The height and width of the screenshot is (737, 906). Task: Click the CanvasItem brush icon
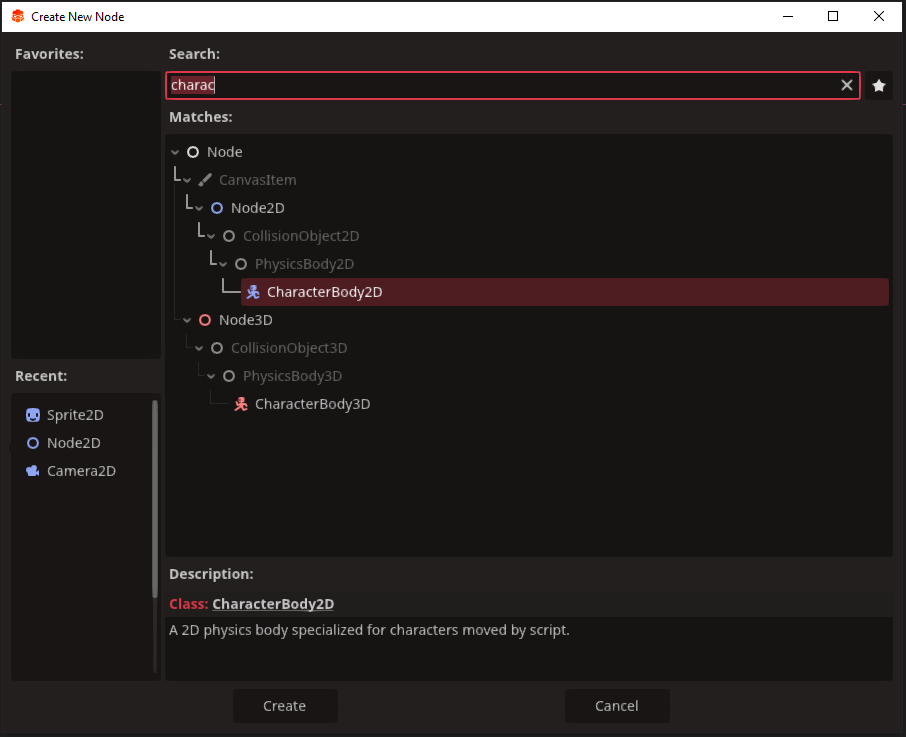tap(205, 180)
